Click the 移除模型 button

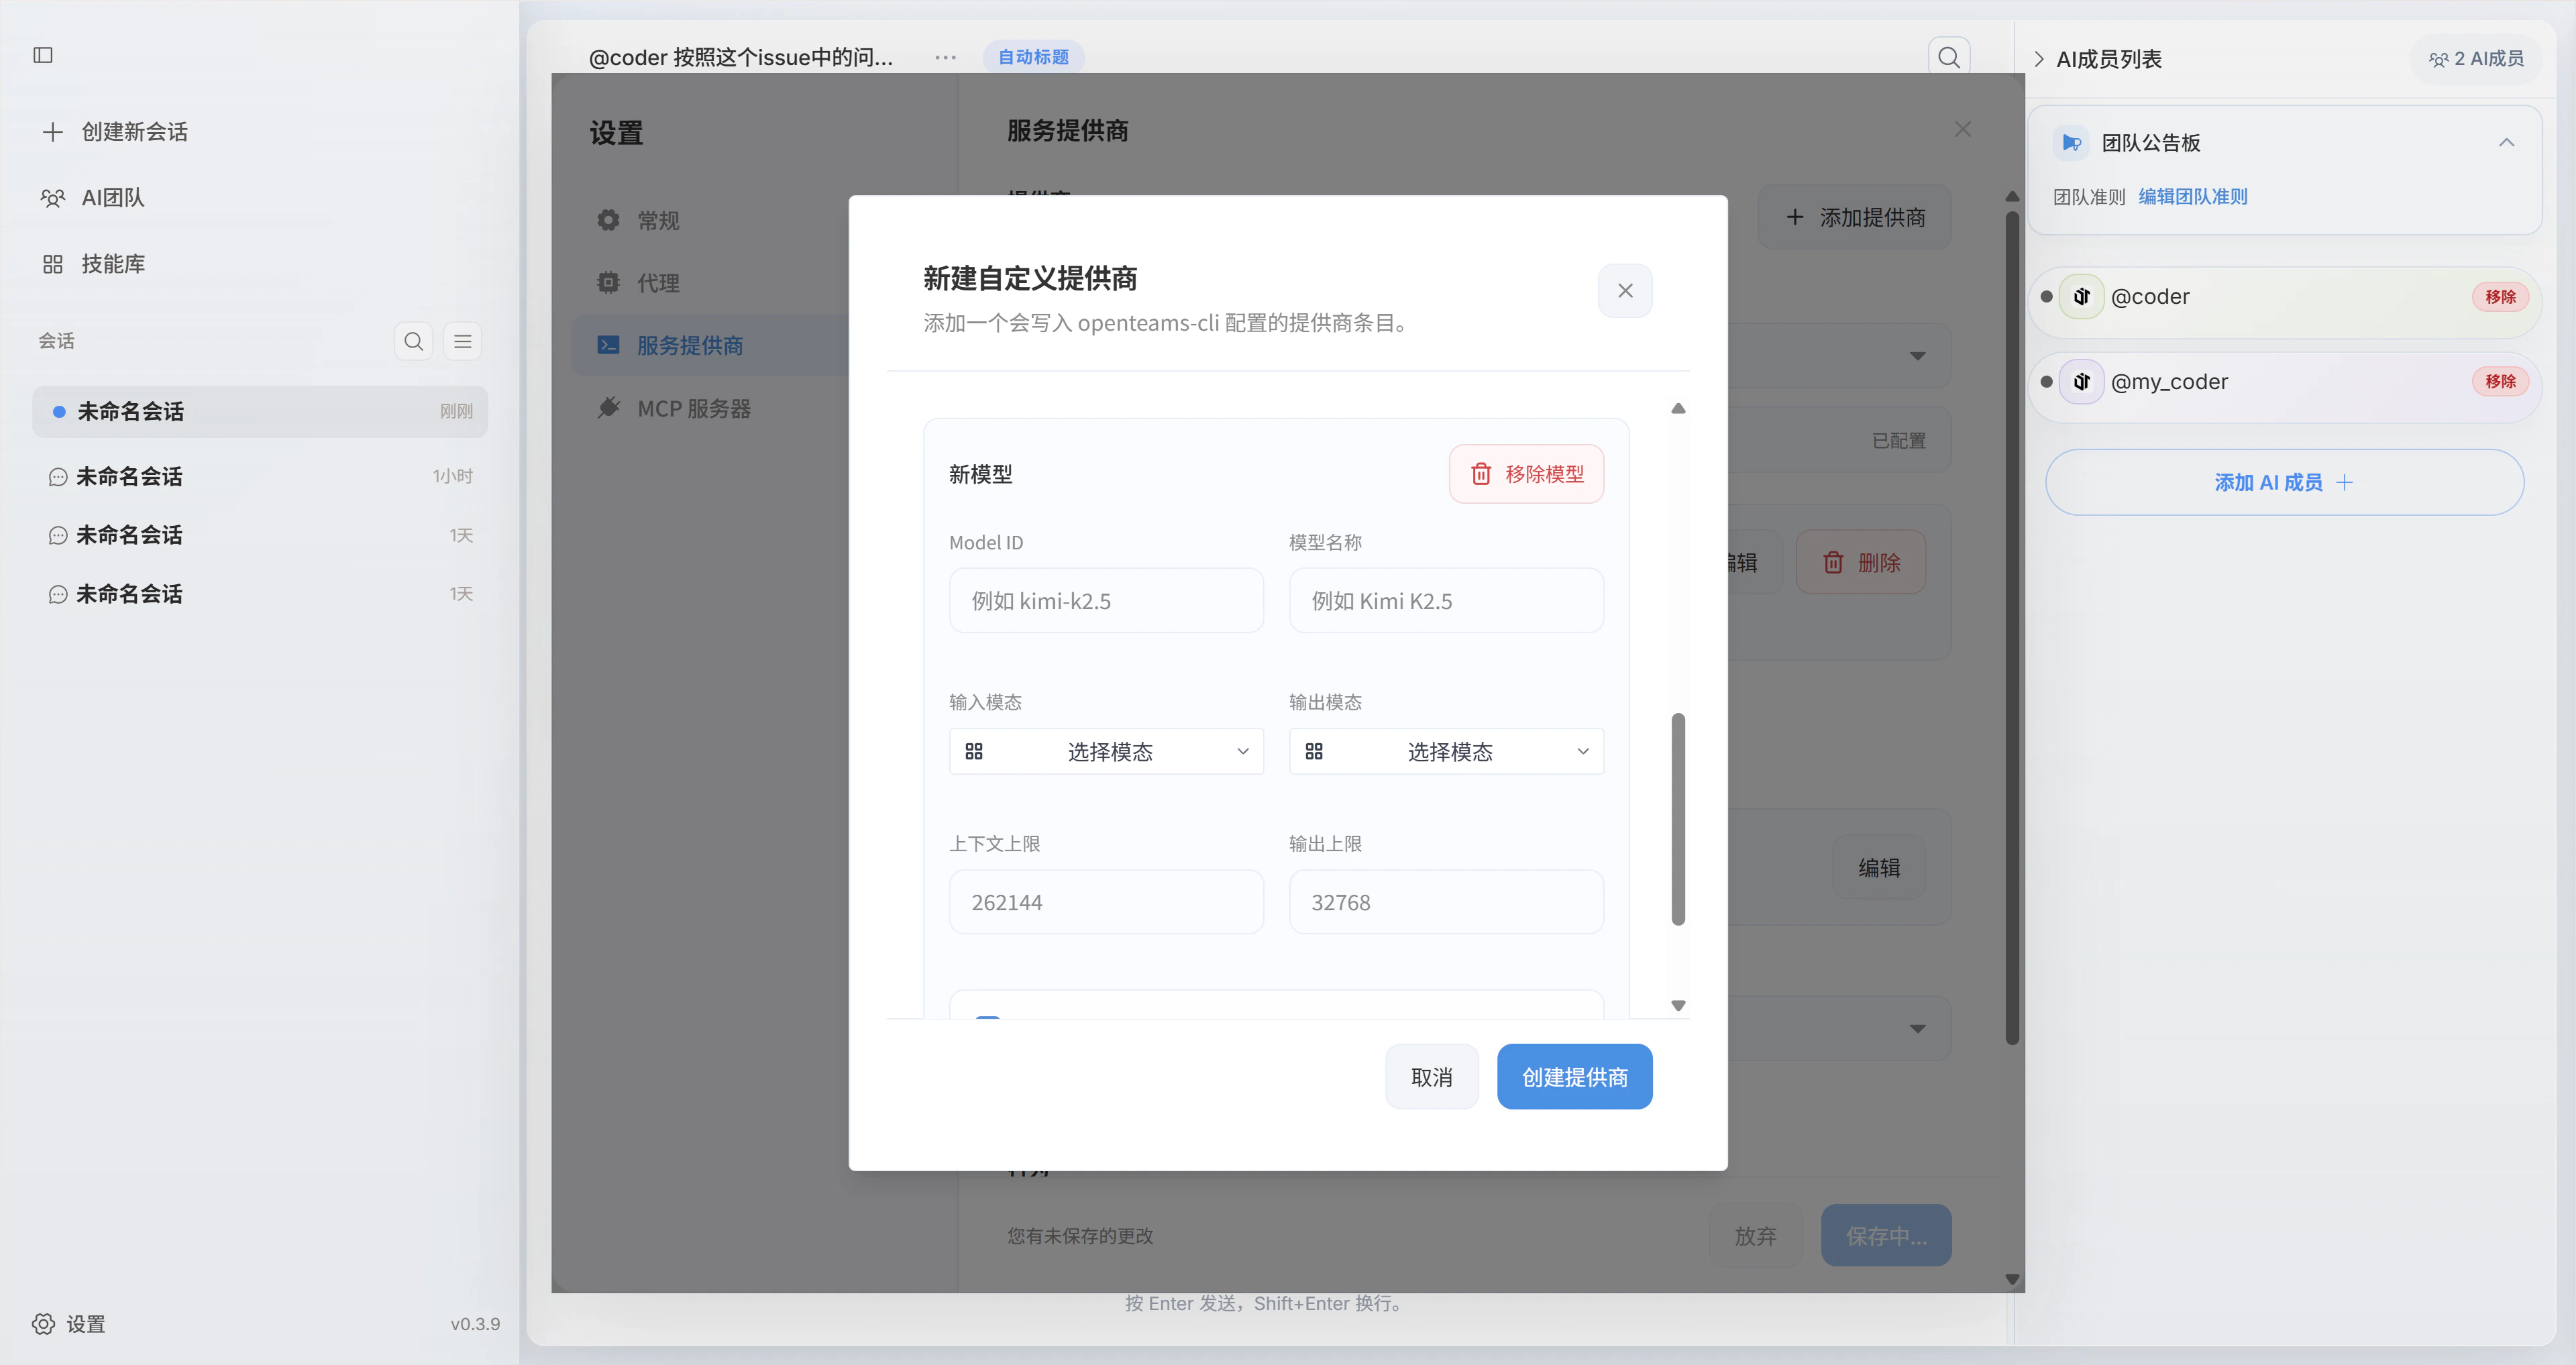pyautogui.click(x=1526, y=474)
